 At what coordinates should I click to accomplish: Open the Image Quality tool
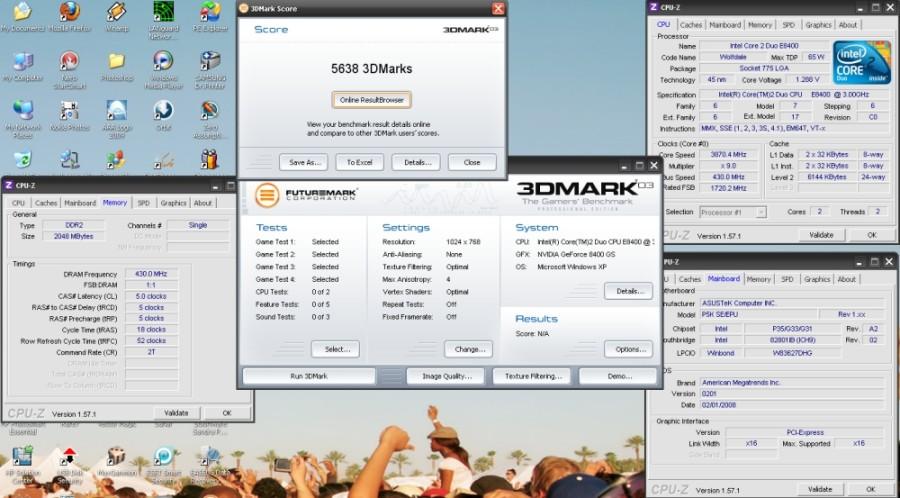coord(447,376)
